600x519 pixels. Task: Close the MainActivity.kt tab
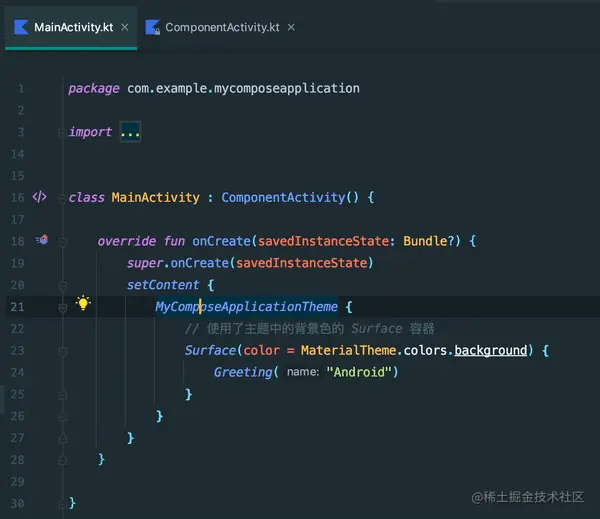(124, 27)
